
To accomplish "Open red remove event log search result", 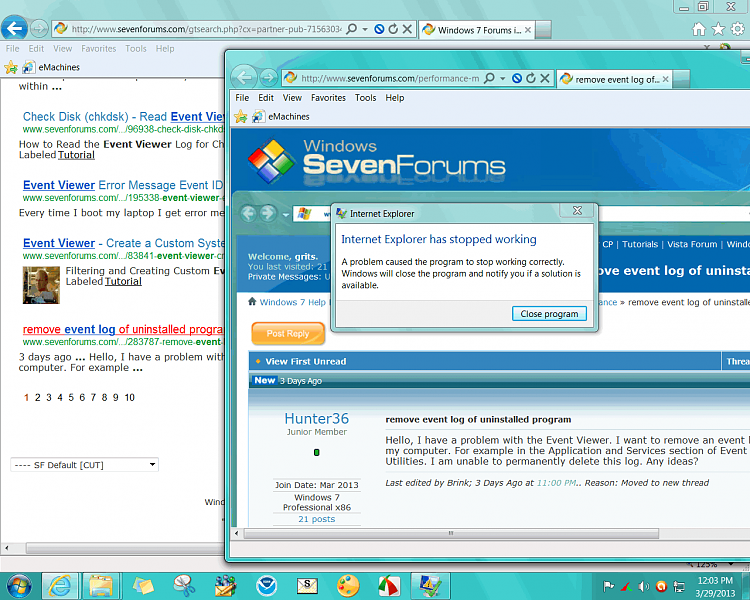I will [x=123, y=329].
